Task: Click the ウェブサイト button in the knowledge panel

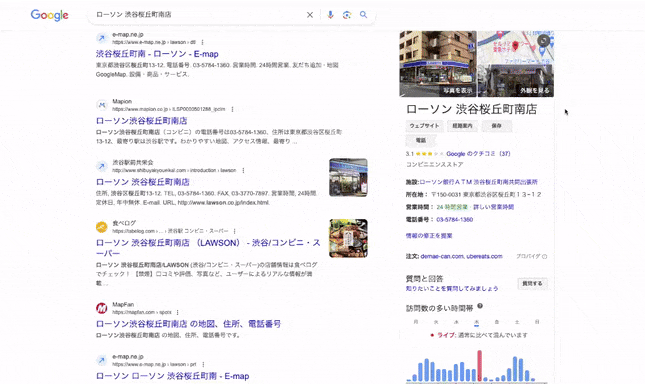Action: click(x=424, y=126)
